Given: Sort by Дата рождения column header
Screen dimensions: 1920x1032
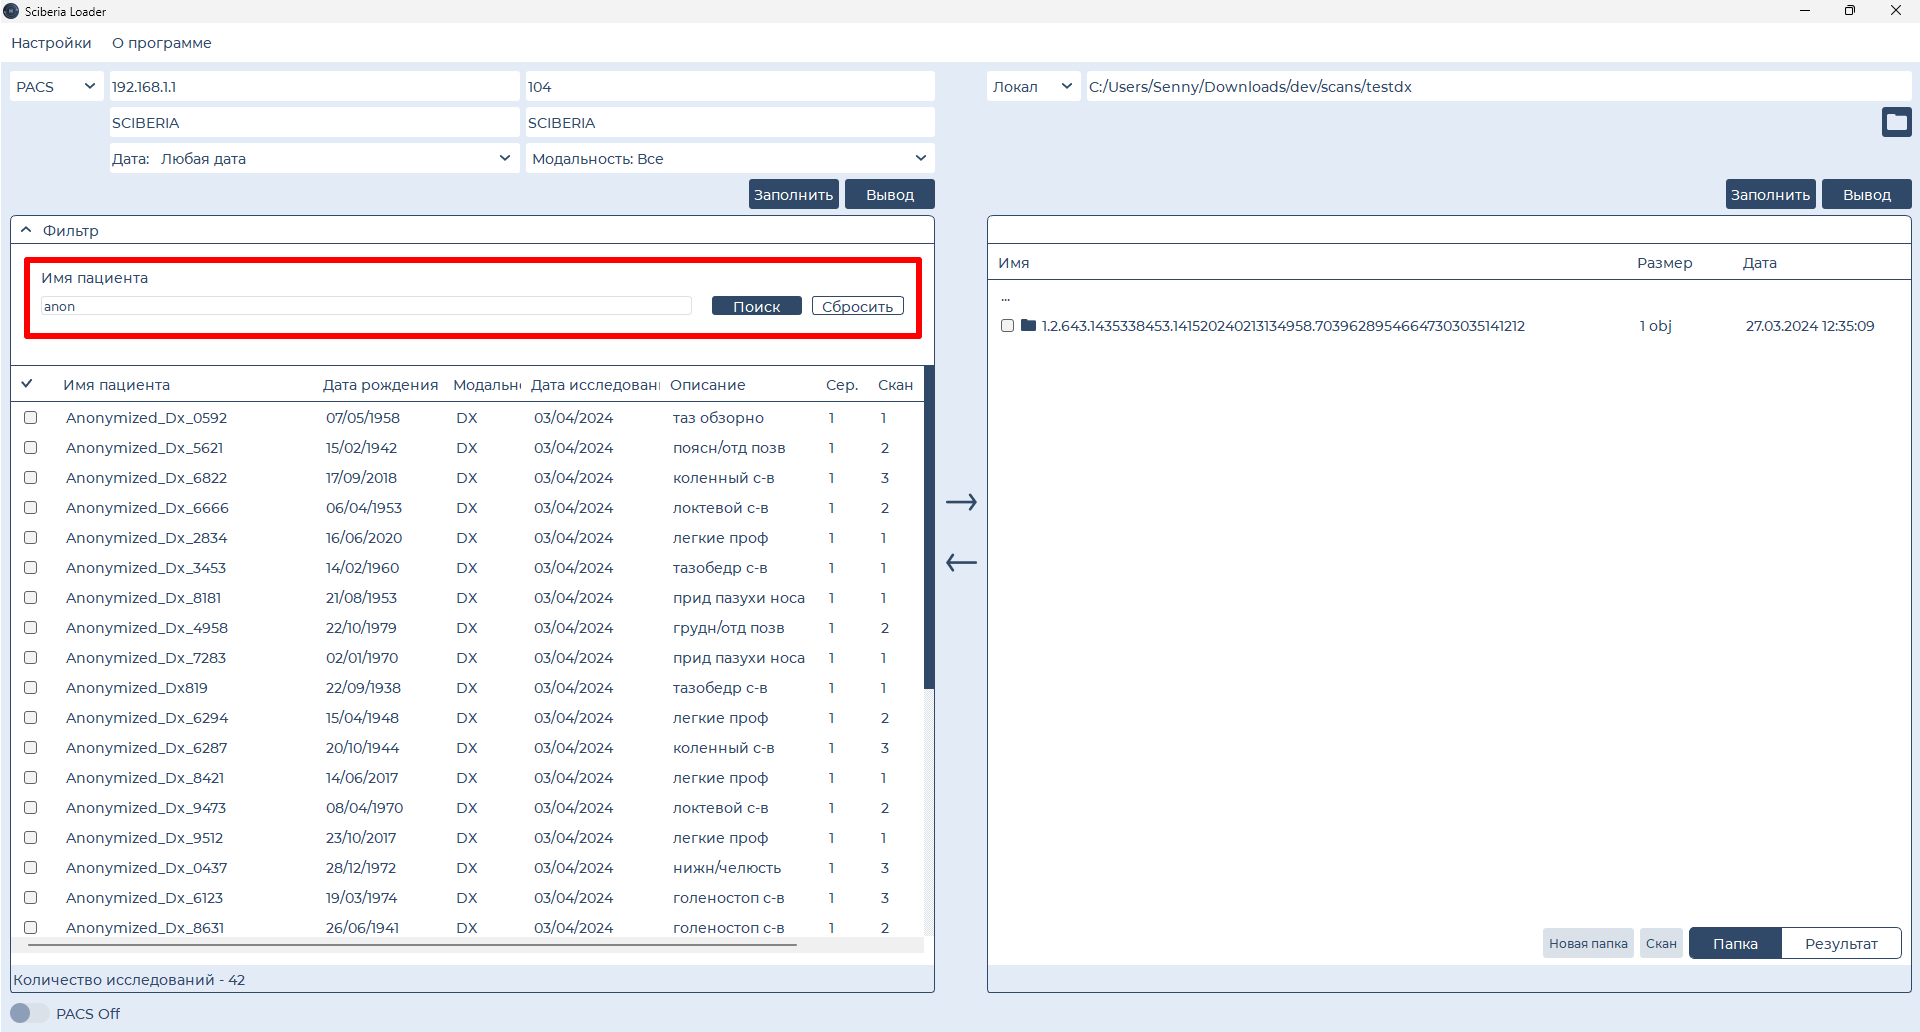Looking at the screenshot, I should point(380,385).
